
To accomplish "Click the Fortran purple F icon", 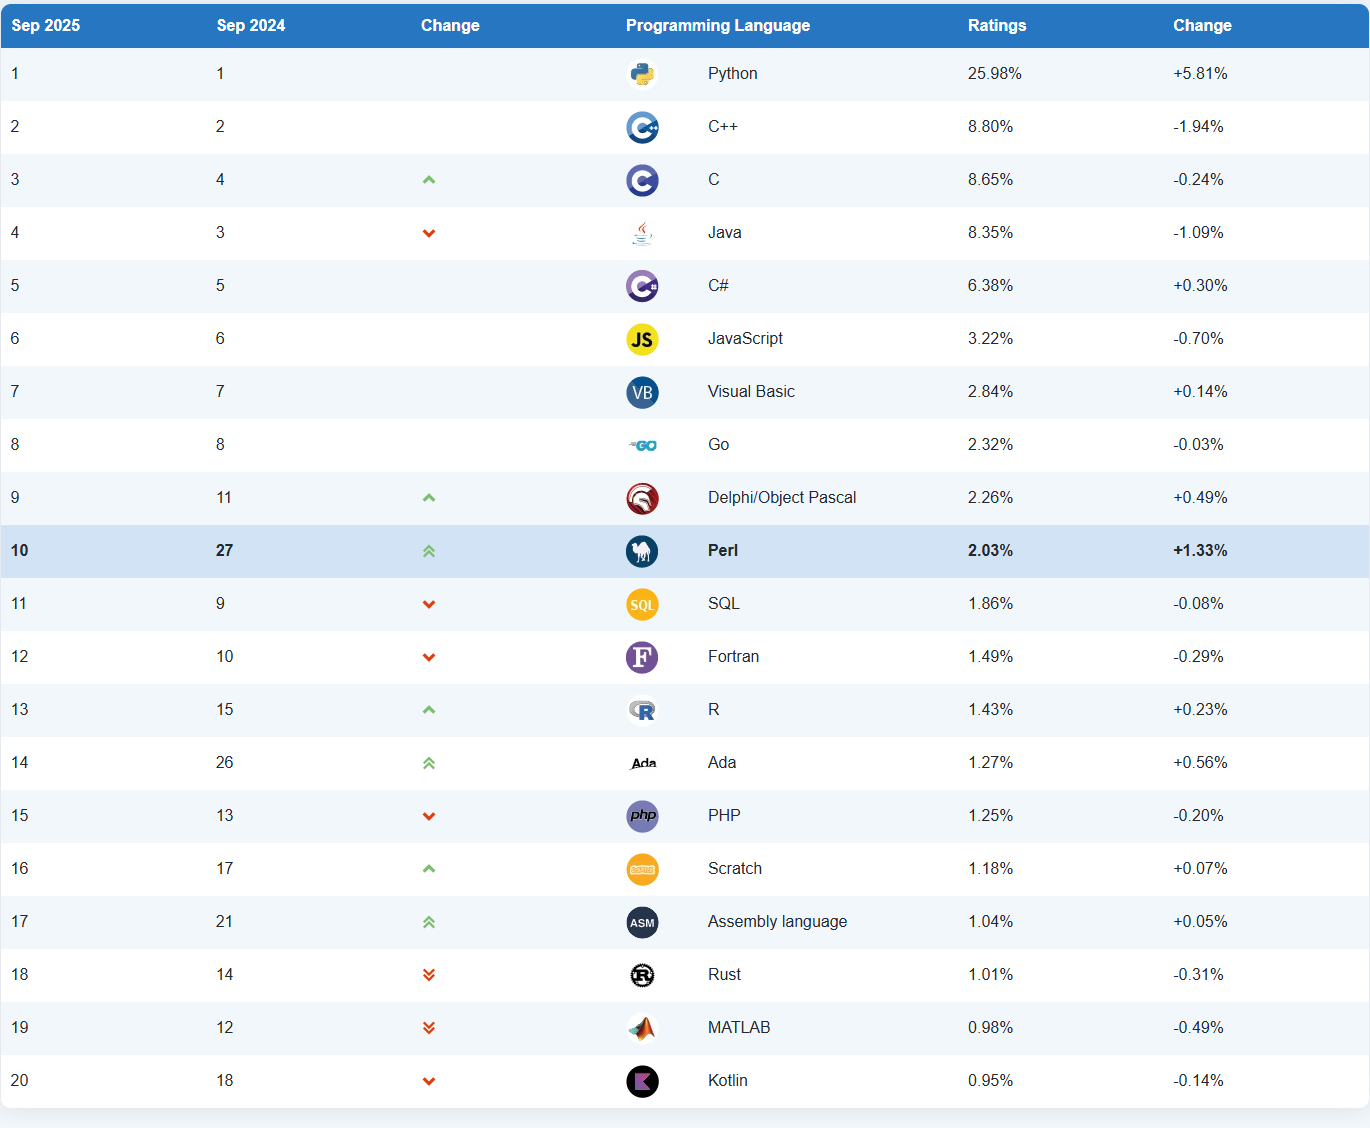I will (x=642, y=657).
